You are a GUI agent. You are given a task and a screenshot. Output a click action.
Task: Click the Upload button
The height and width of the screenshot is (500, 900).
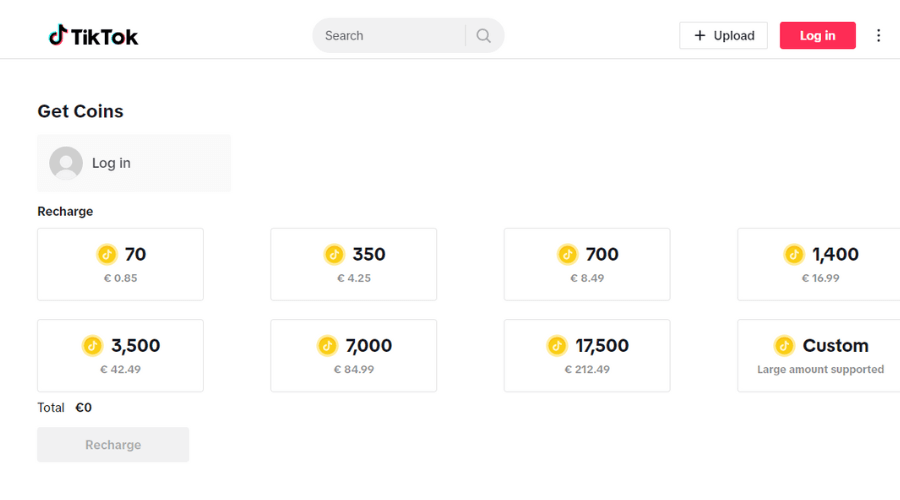(x=723, y=36)
